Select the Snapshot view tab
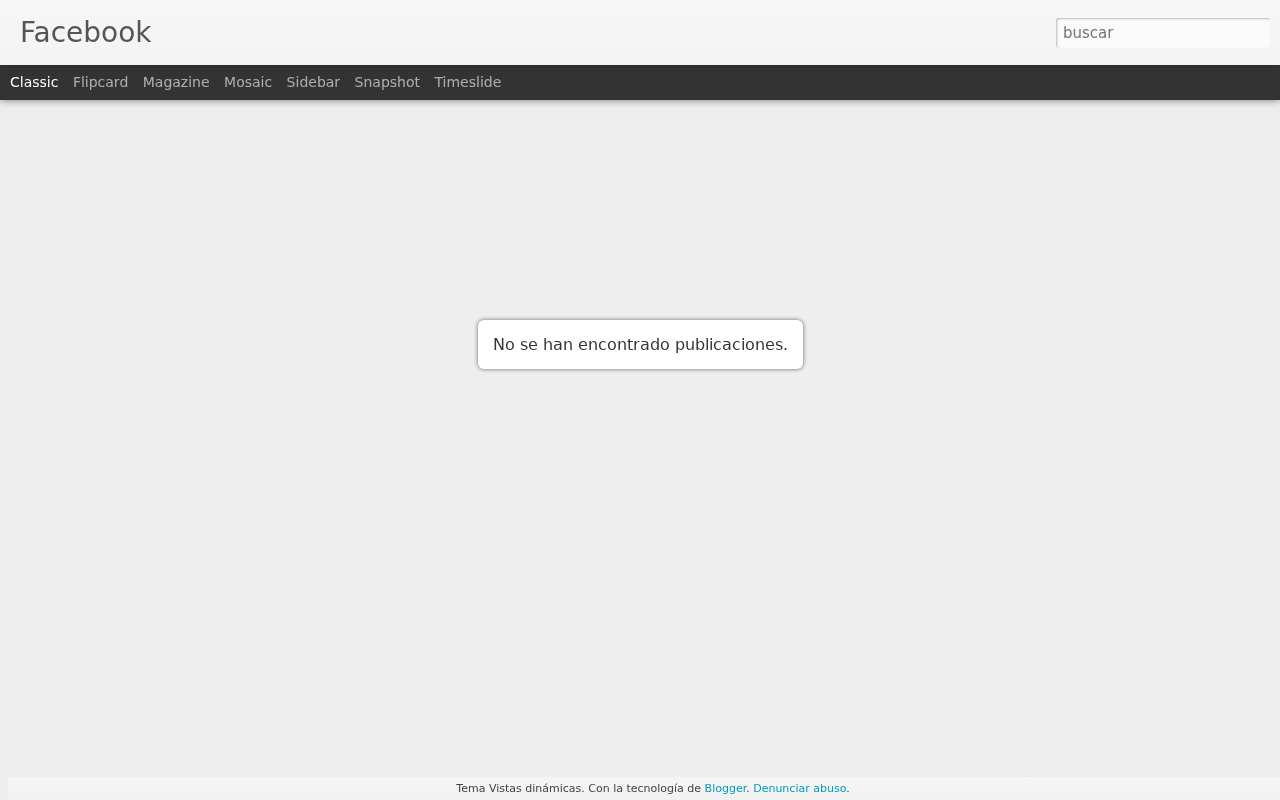Image resolution: width=1280 pixels, height=800 pixels. click(387, 82)
